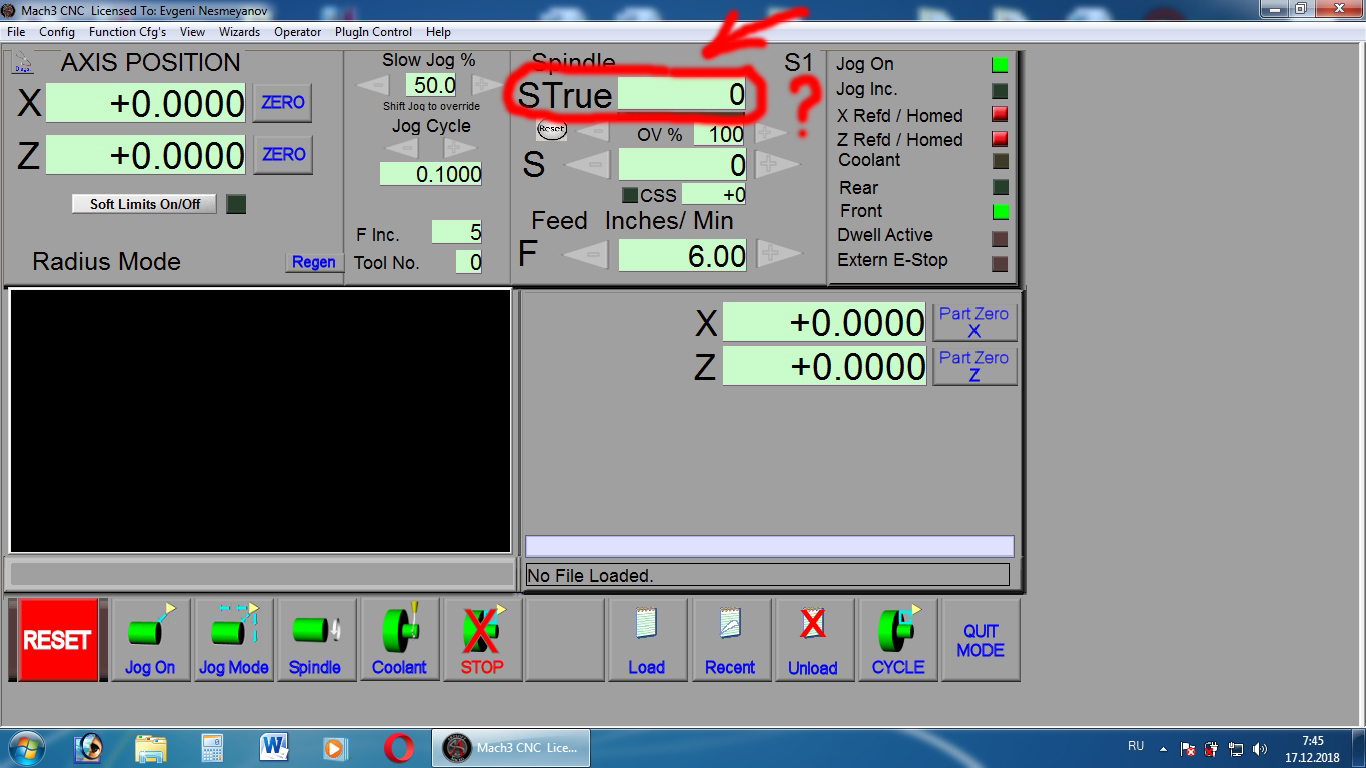Open the PlugIn Control menu
Viewport: 1366px width, 768px height.
coord(373,32)
